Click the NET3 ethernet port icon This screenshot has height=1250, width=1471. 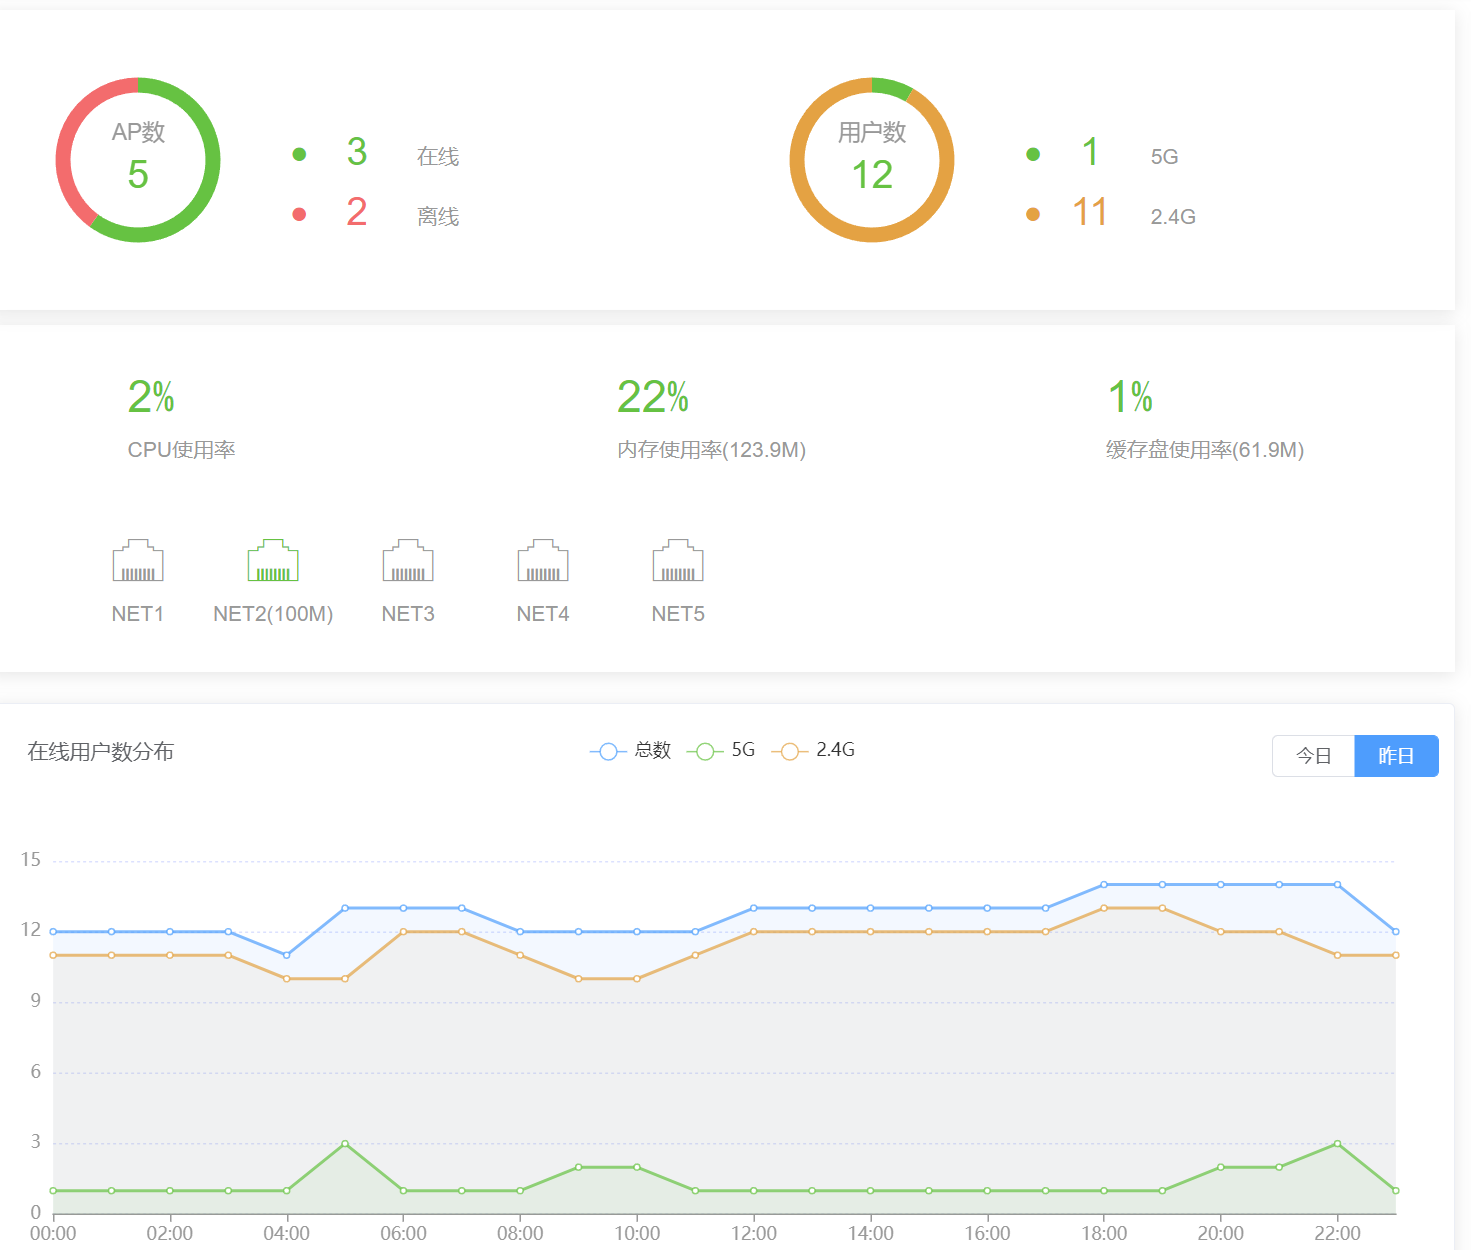pos(408,560)
